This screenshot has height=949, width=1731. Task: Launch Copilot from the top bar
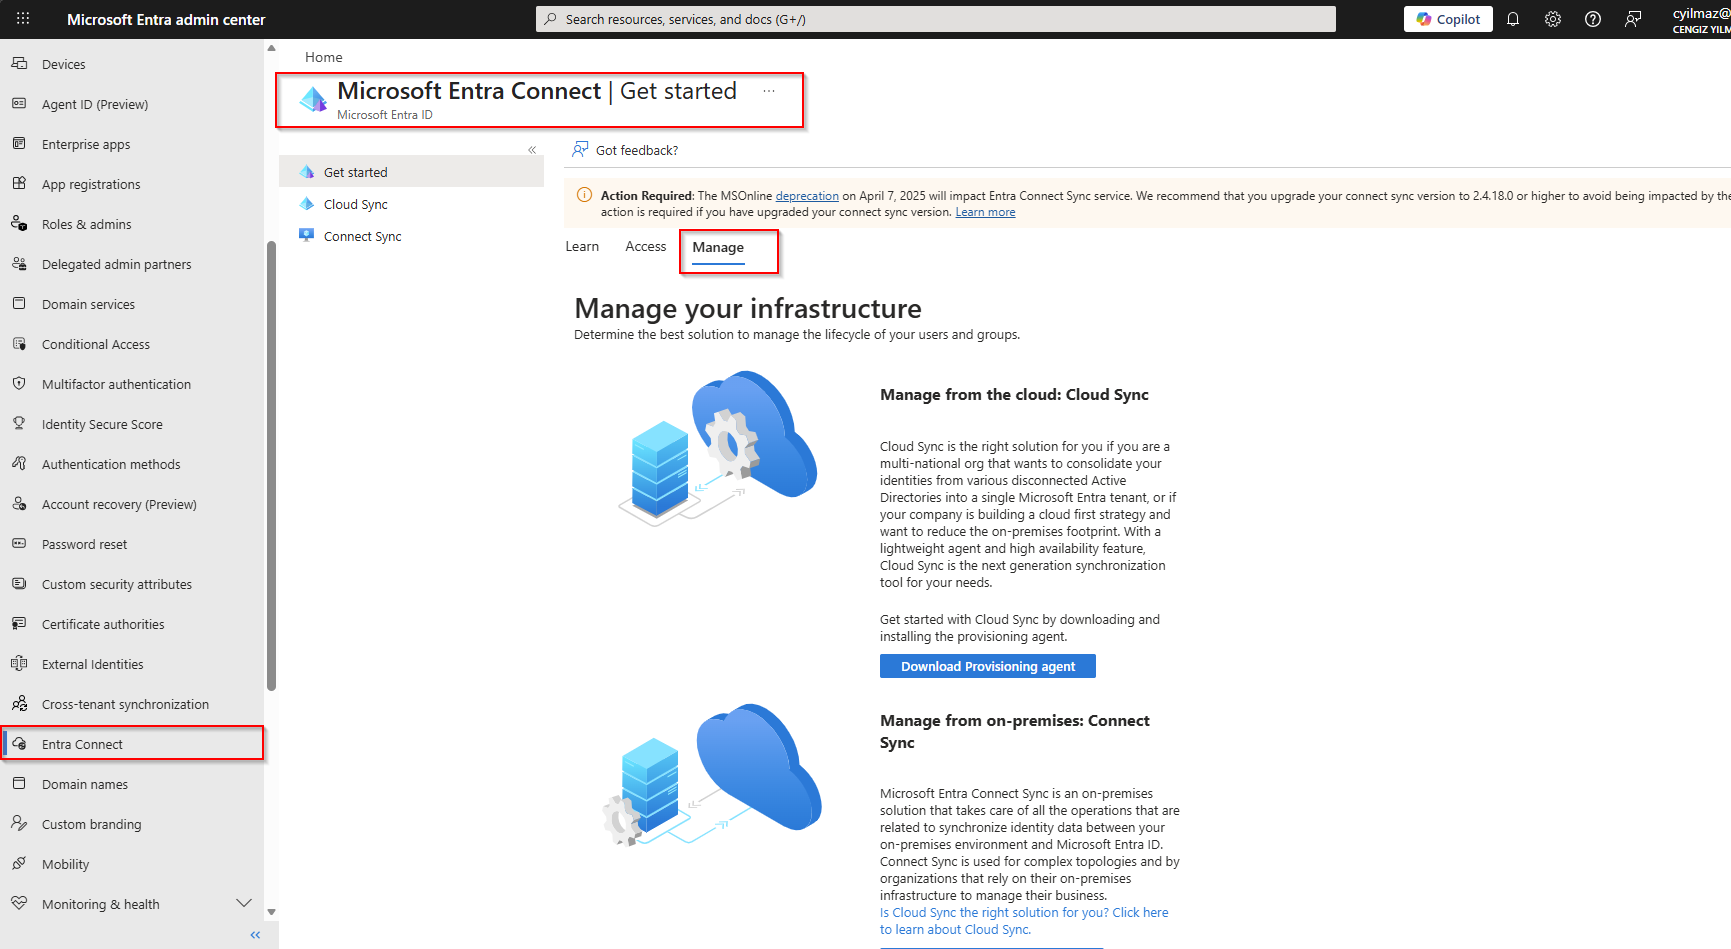pos(1447,18)
